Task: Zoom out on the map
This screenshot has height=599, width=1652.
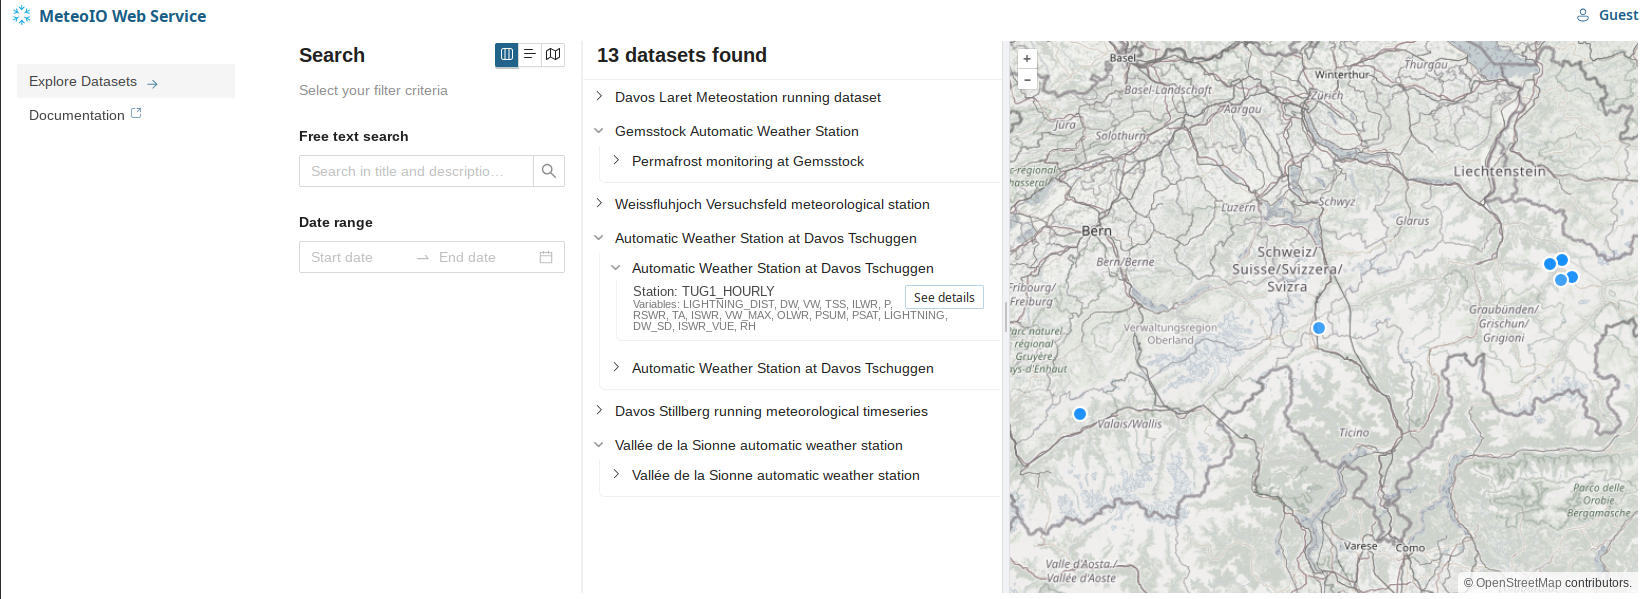Action: (1027, 80)
